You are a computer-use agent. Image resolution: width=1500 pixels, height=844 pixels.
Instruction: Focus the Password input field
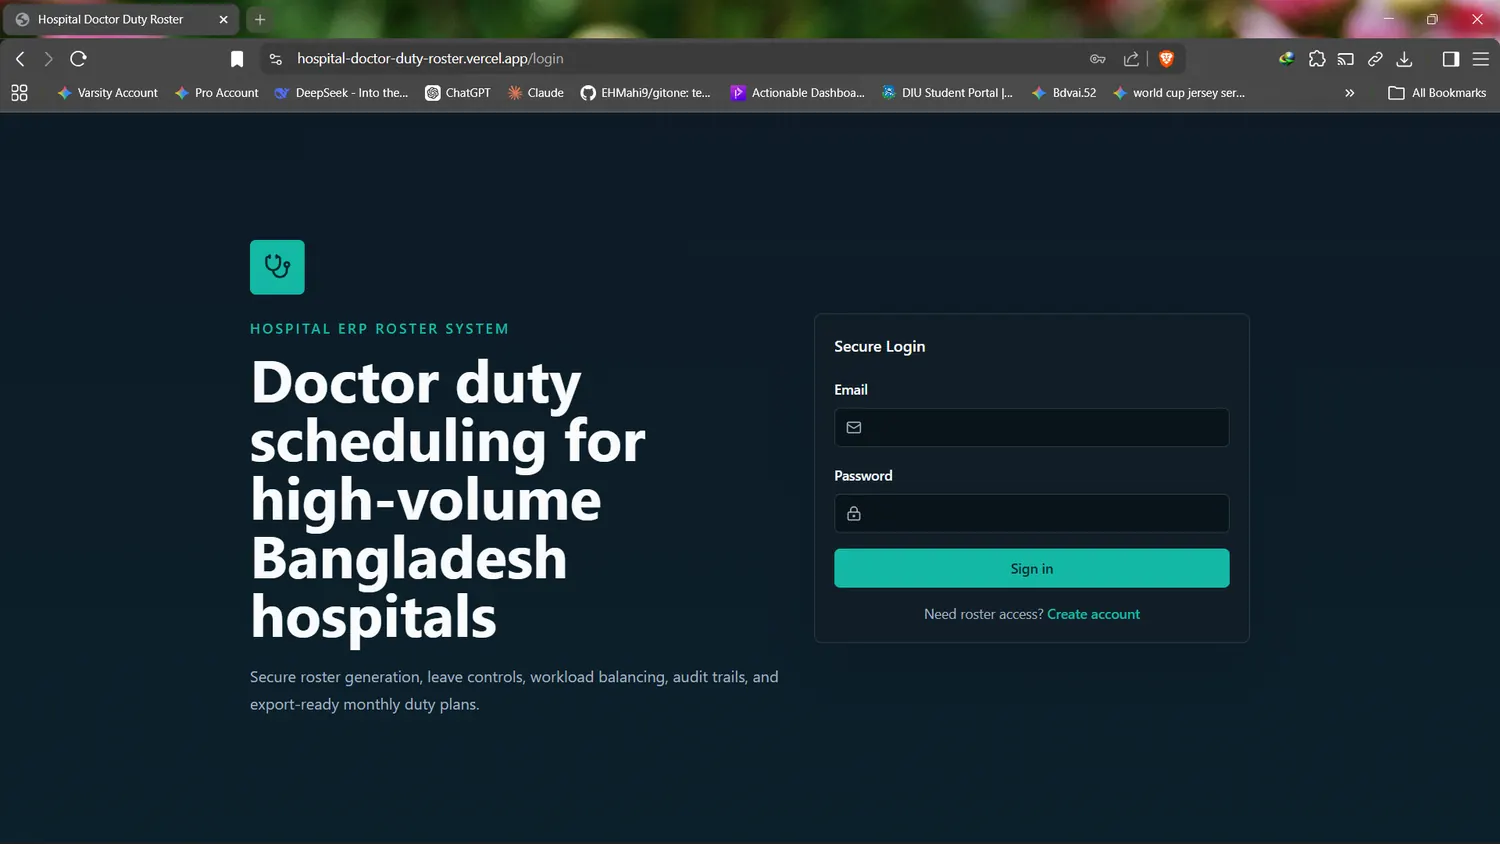(x=1031, y=513)
